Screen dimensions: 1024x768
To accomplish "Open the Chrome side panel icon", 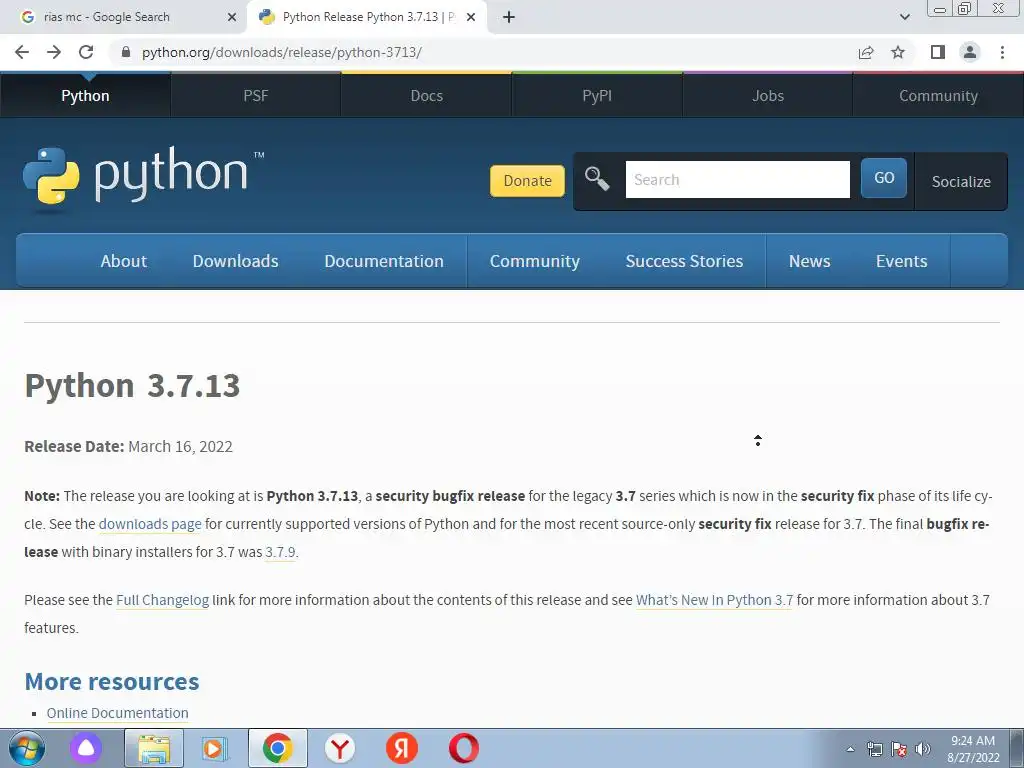I will click(x=938, y=52).
